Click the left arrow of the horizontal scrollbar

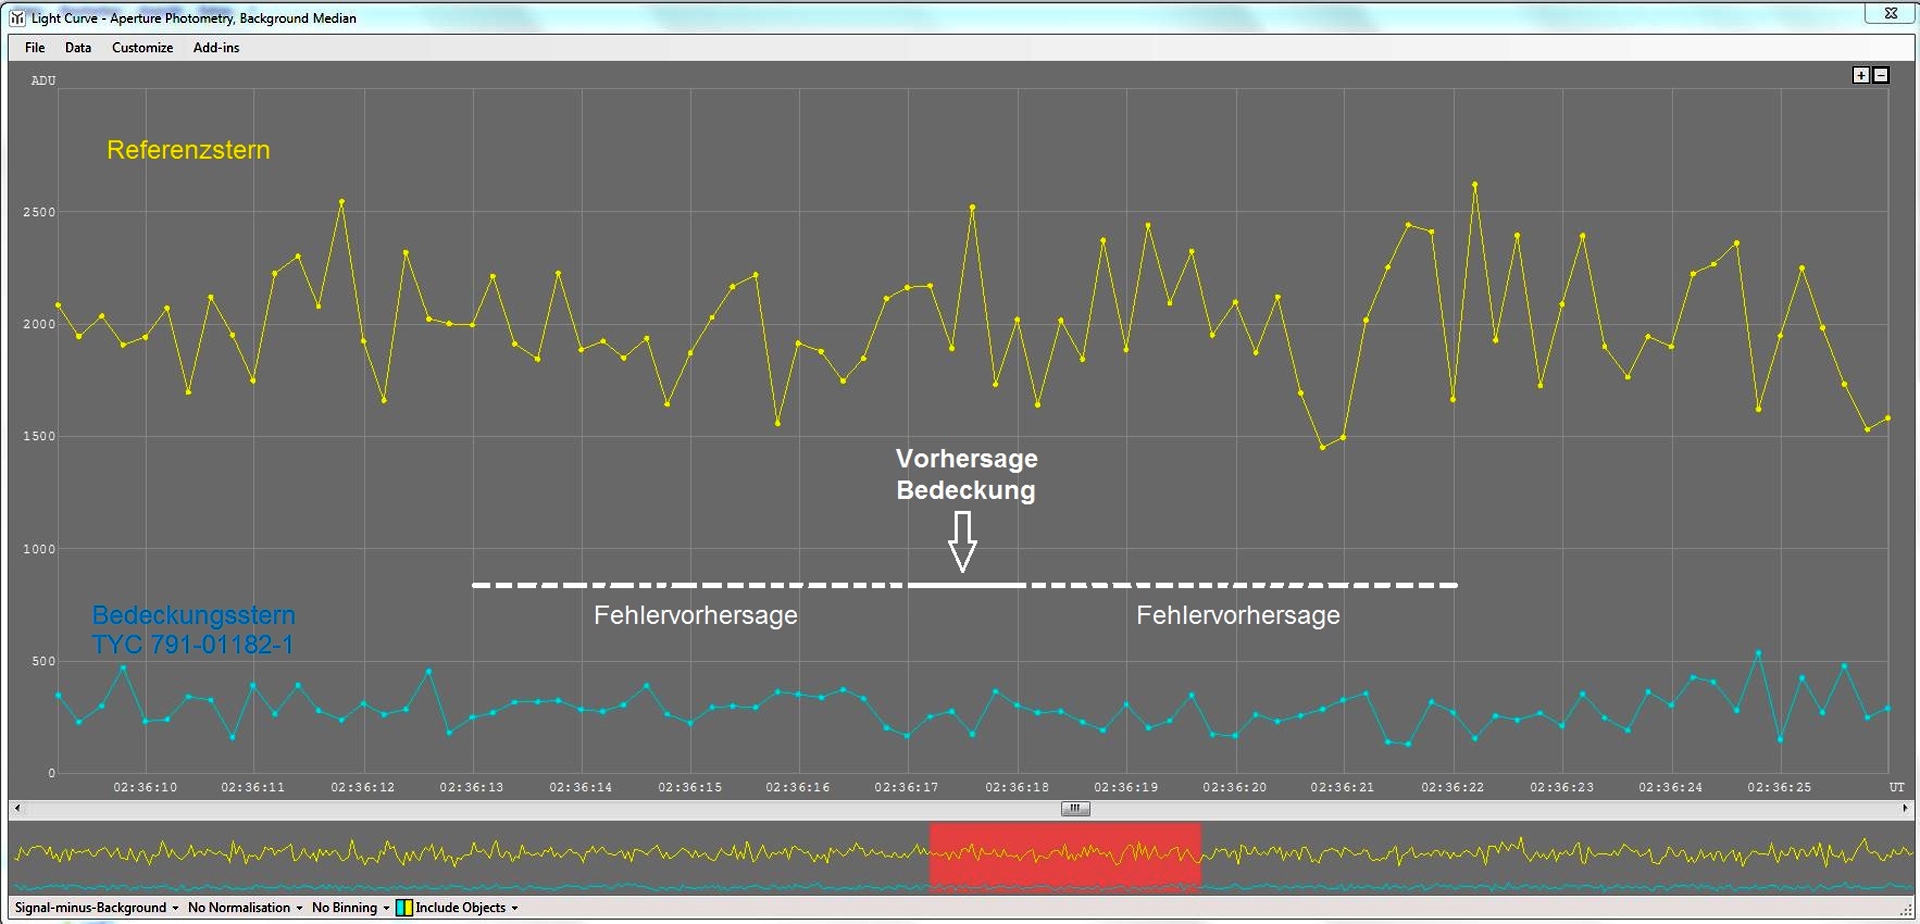coord(17,808)
